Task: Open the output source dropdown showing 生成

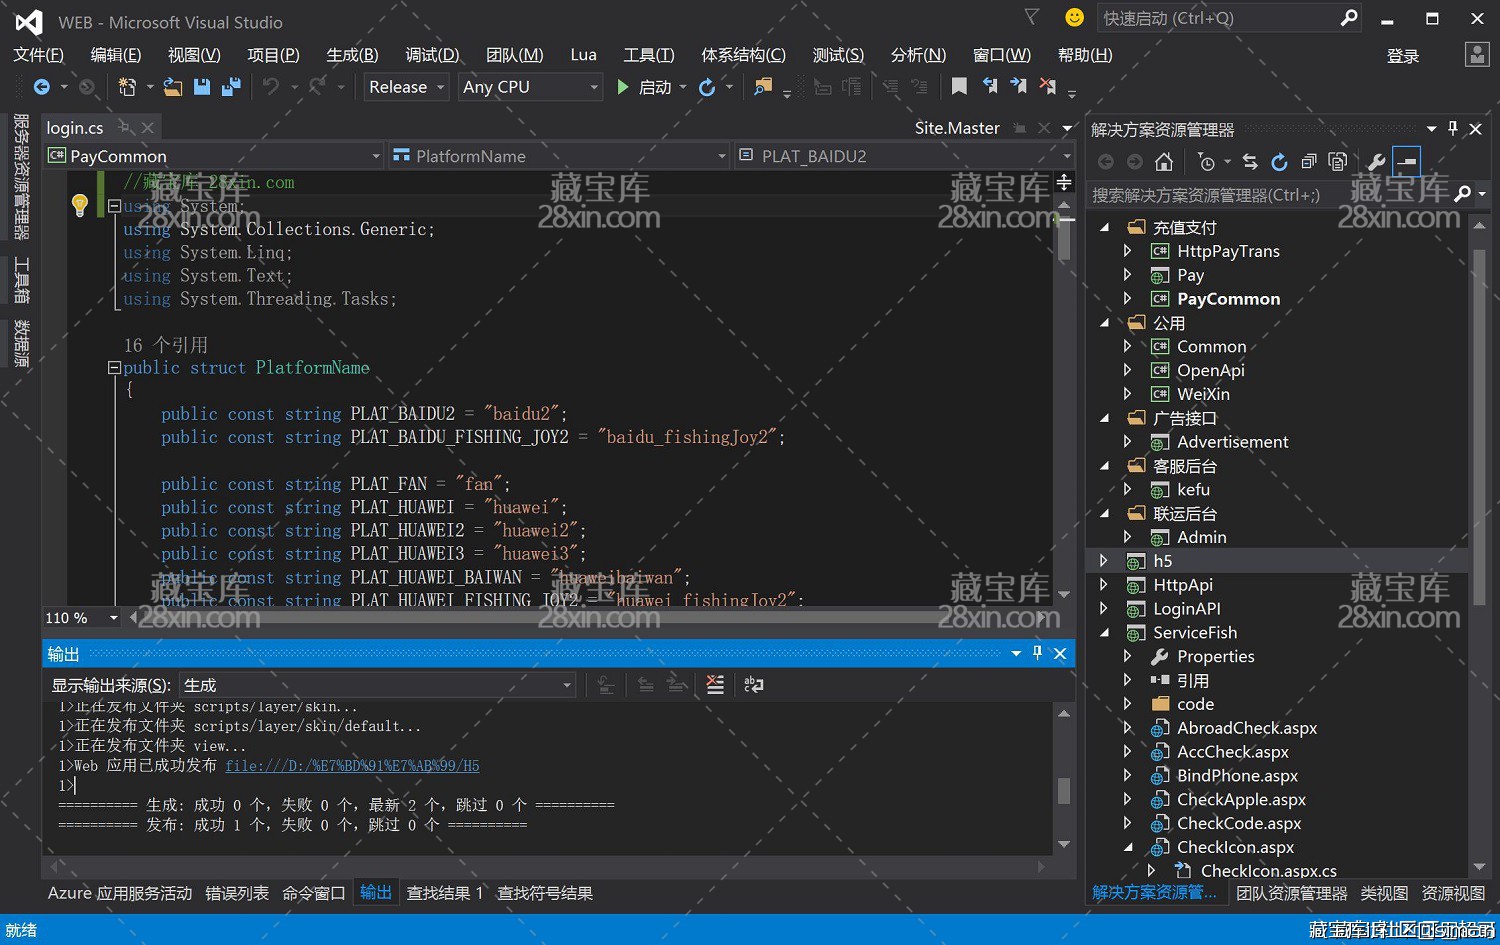Action: [x=377, y=685]
